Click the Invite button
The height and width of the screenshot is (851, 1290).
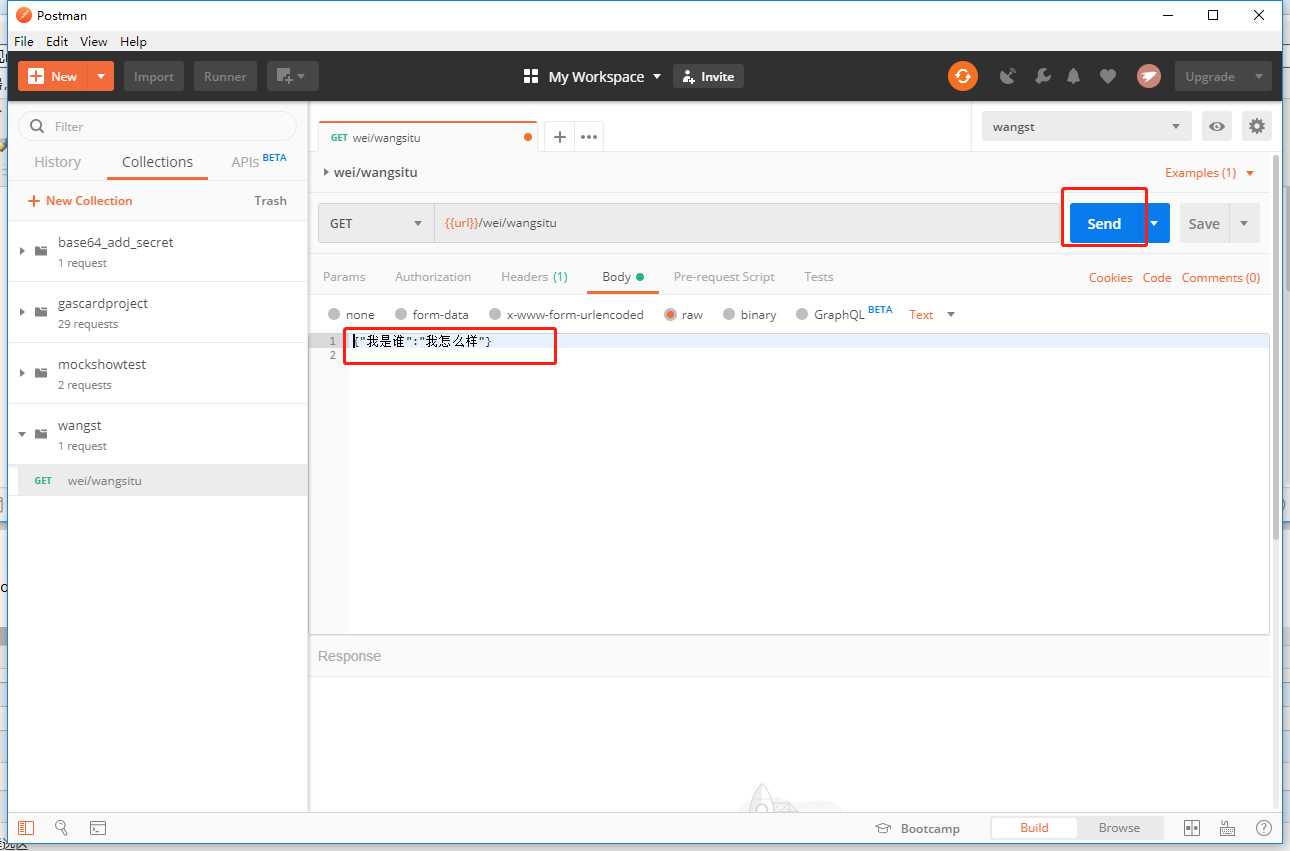(x=709, y=76)
